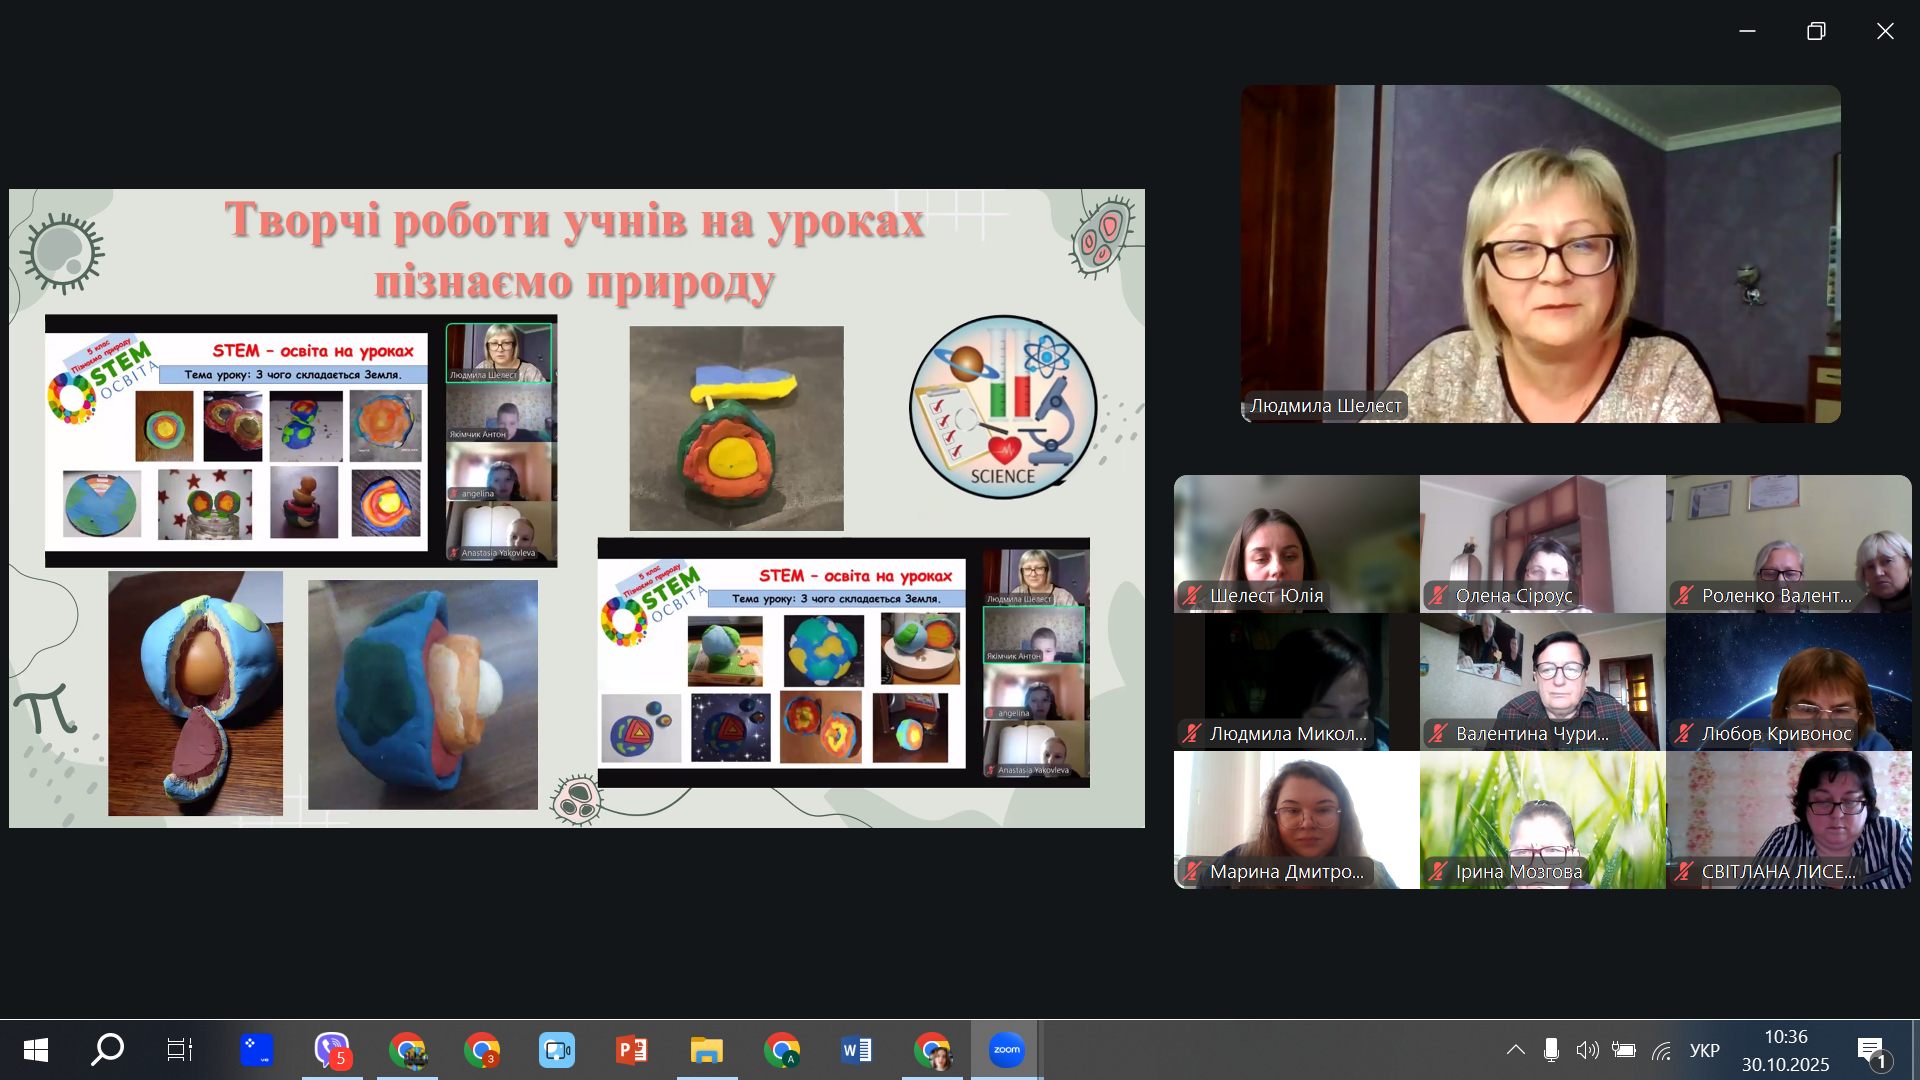
Task: Select Шелест Юлія participant tile
Action: (1296, 543)
